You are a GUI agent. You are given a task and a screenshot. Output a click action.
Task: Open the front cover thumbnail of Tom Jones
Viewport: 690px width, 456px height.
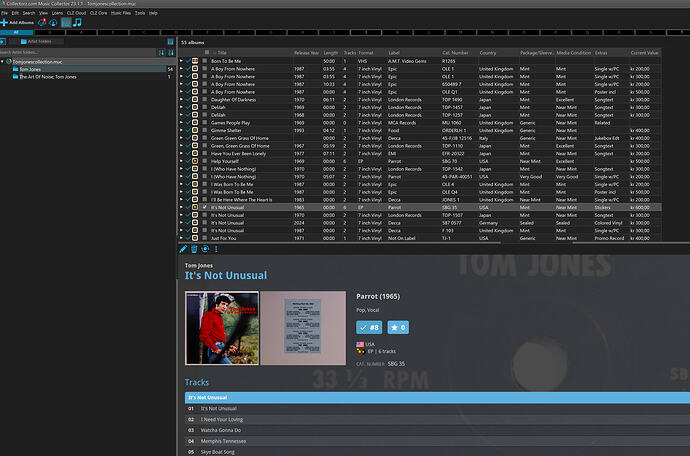click(x=222, y=328)
